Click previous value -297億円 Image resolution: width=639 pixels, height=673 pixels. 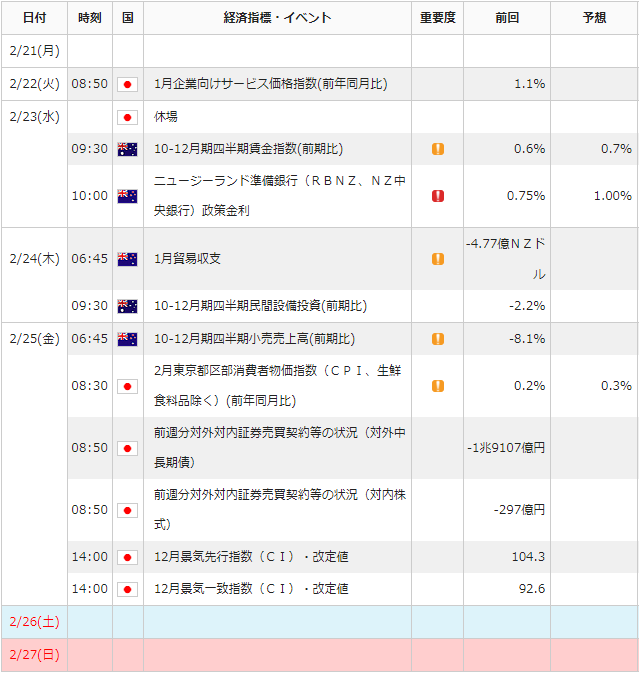[519, 510]
